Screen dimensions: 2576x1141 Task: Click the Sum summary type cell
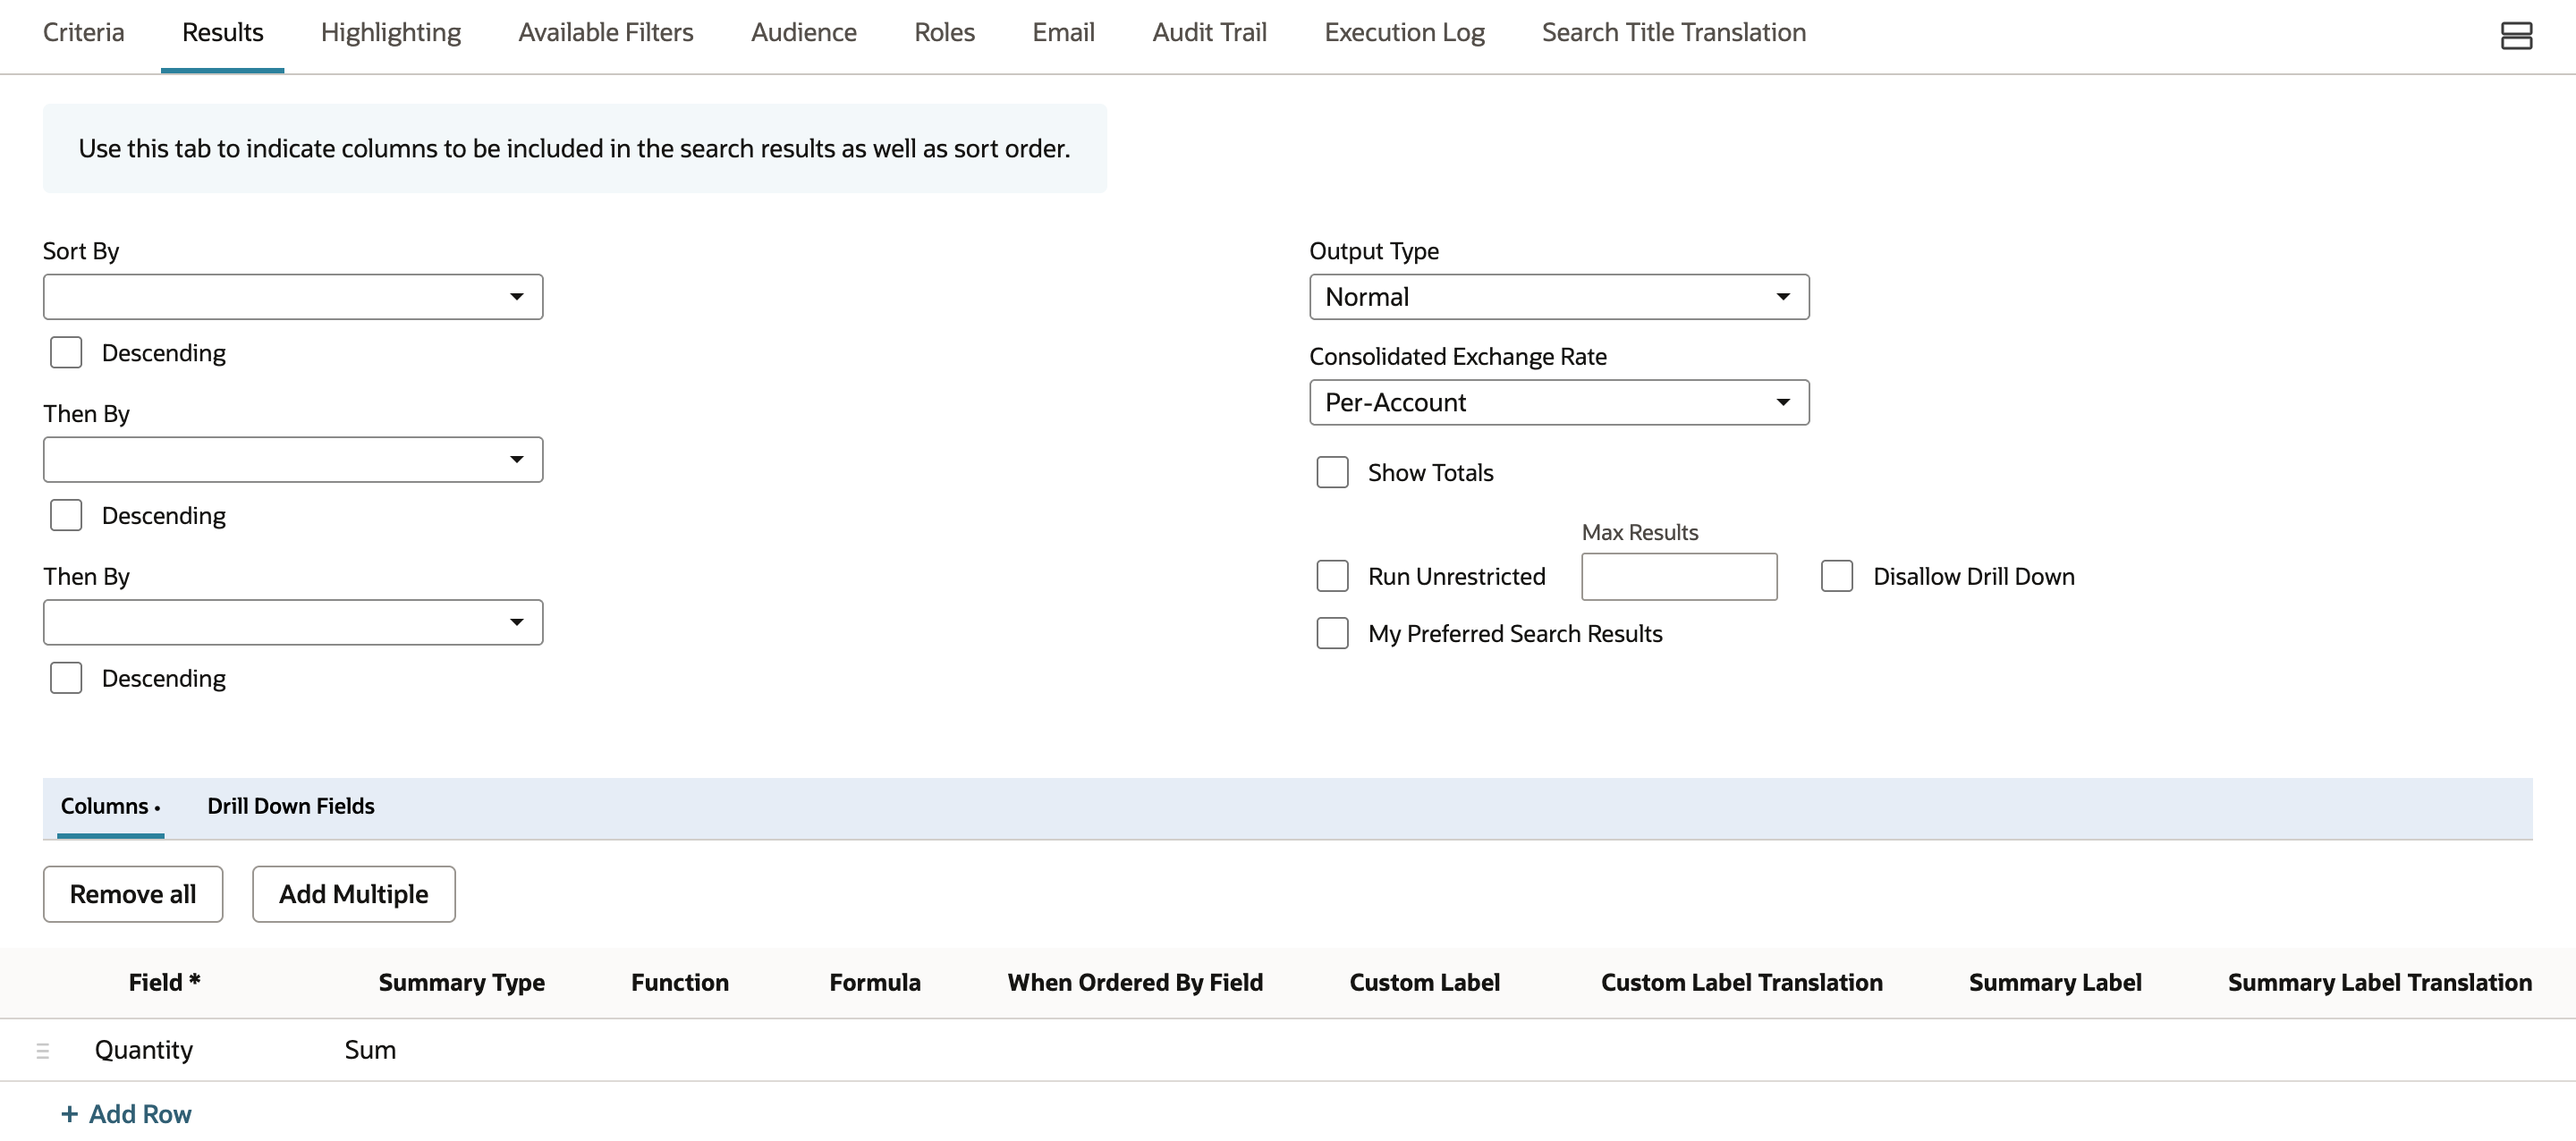pos(370,1050)
